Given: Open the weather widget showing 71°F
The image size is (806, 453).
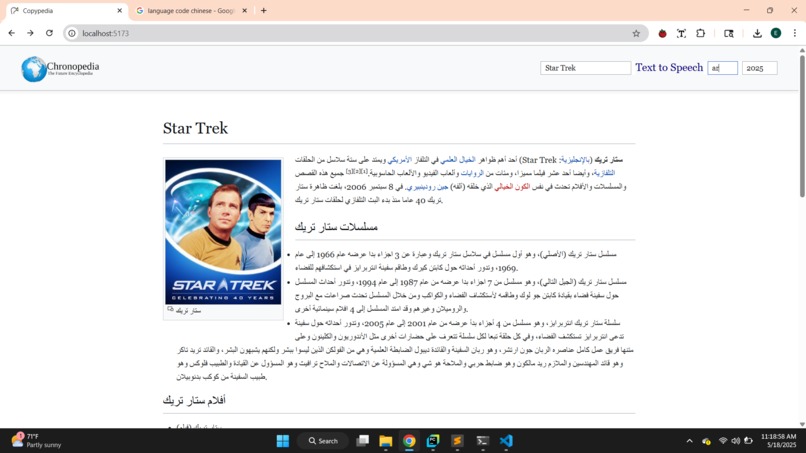Looking at the screenshot, I should tap(36, 441).
